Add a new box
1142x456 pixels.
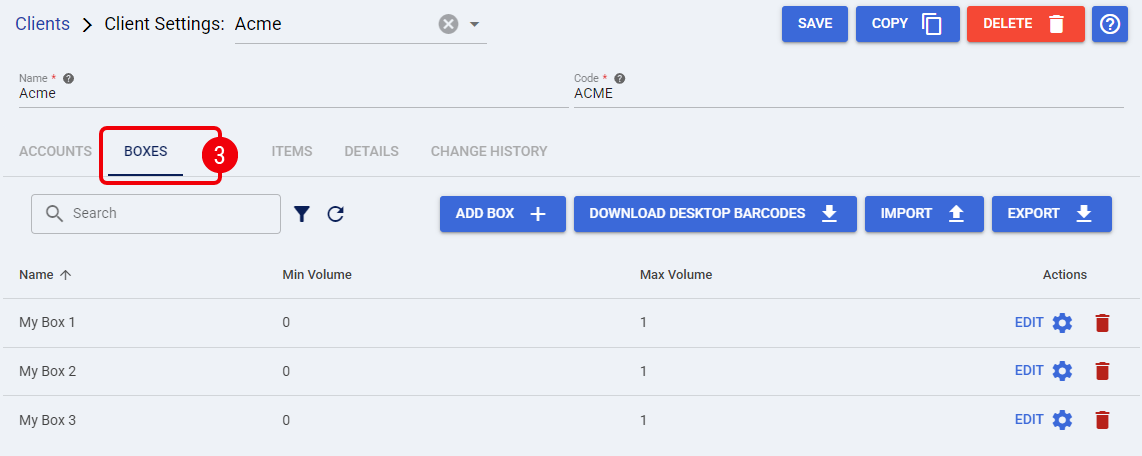[503, 213]
